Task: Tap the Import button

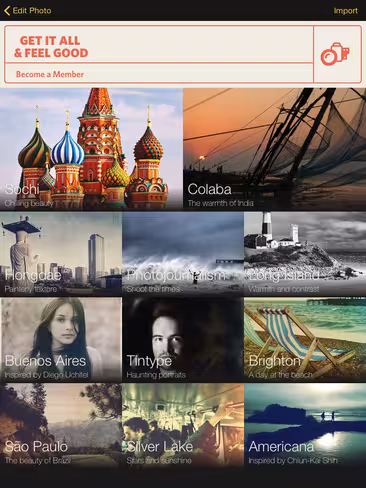Action: point(345,11)
